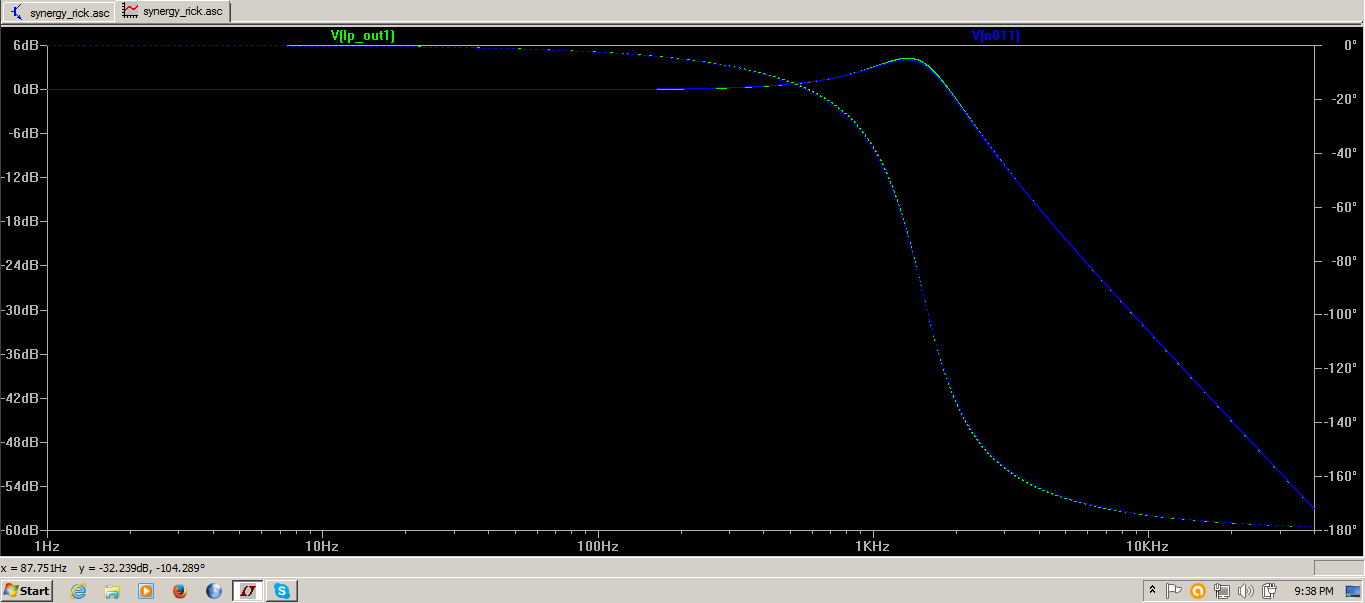Image resolution: width=1365 pixels, height=603 pixels.
Task: Click the 6dB left axis label
Action: tap(26, 45)
